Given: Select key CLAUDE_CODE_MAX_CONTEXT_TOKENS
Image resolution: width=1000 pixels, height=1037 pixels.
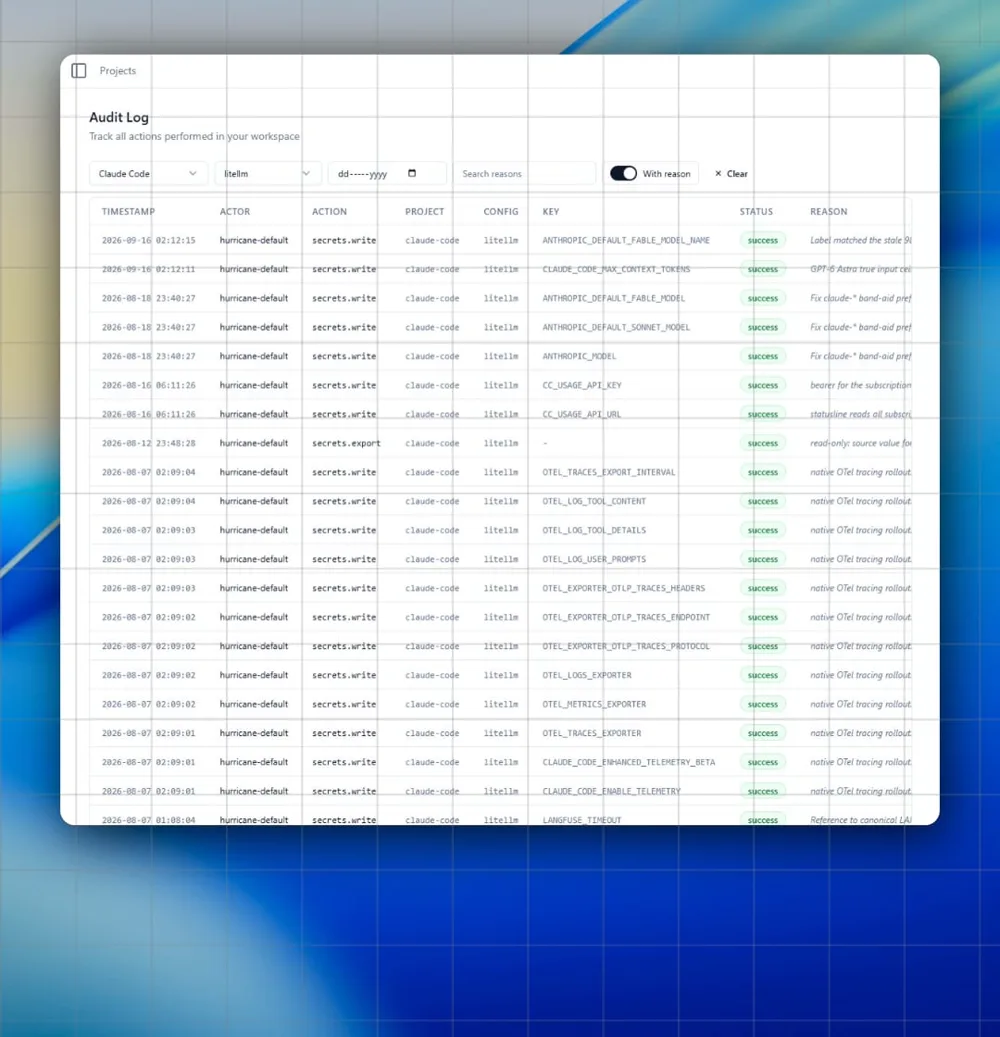Looking at the screenshot, I should pos(616,269).
